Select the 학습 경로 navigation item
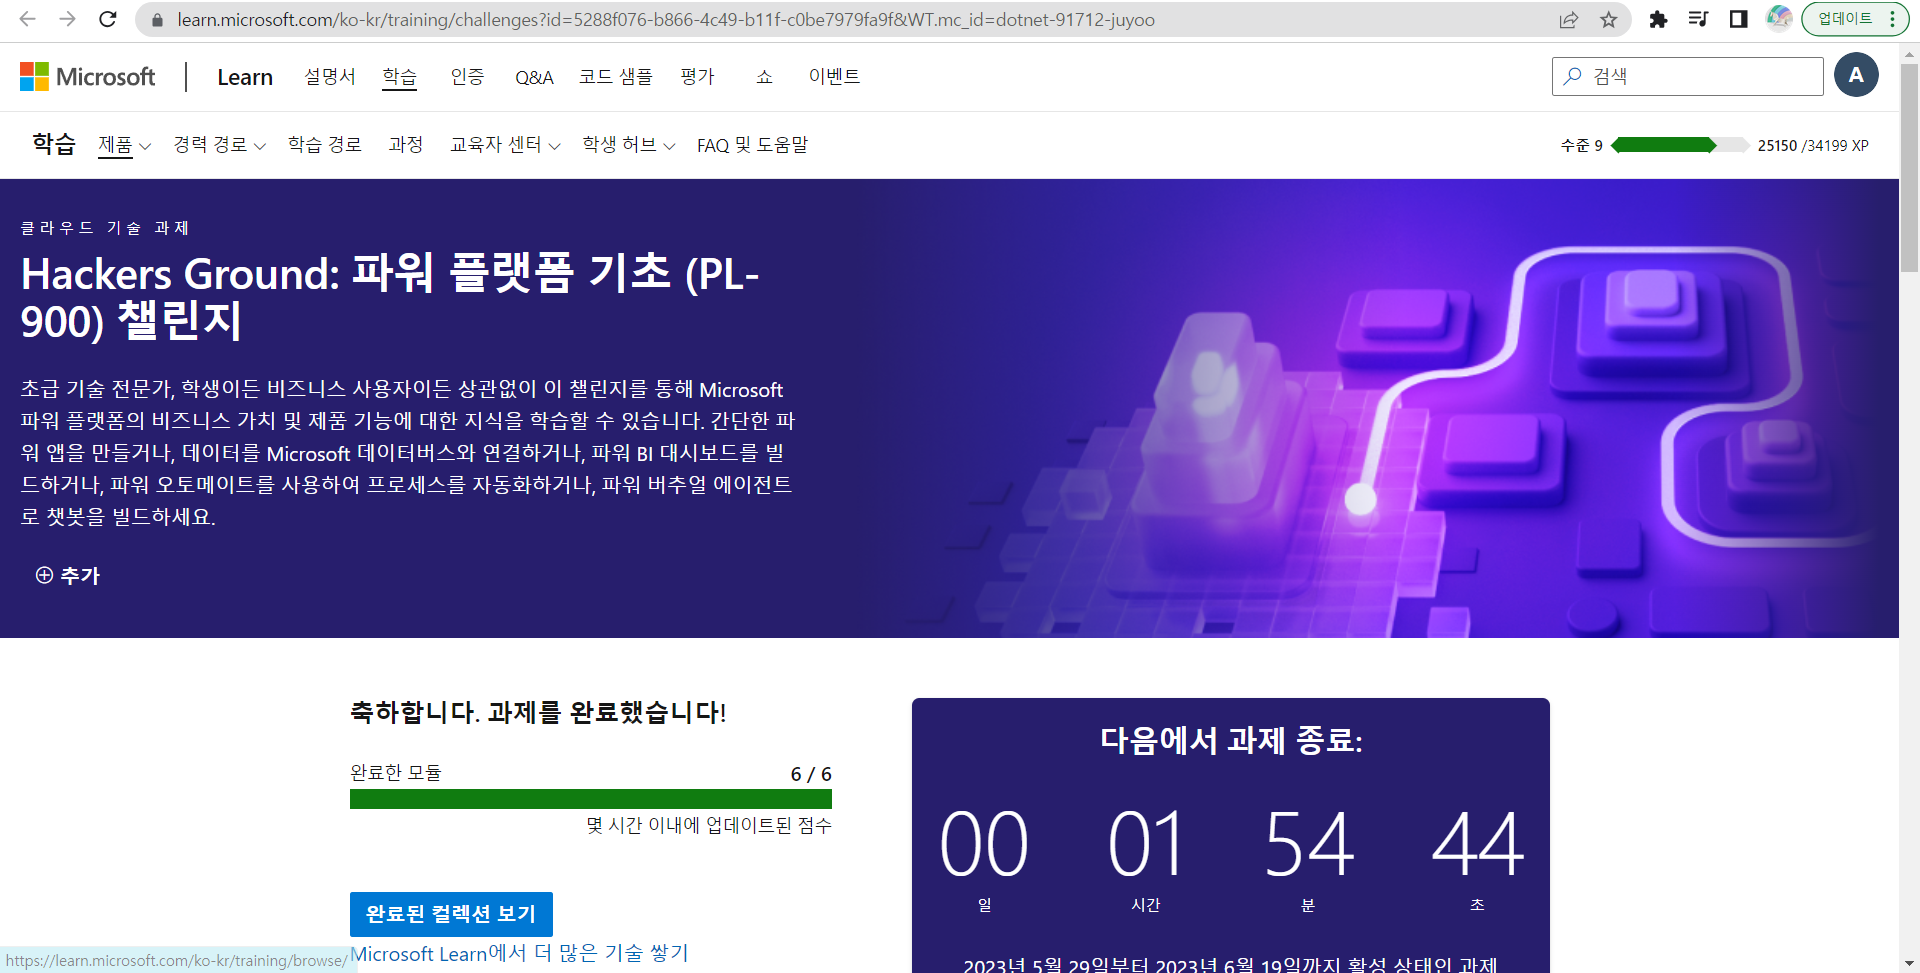Image resolution: width=1920 pixels, height=973 pixels. [325, 144]
